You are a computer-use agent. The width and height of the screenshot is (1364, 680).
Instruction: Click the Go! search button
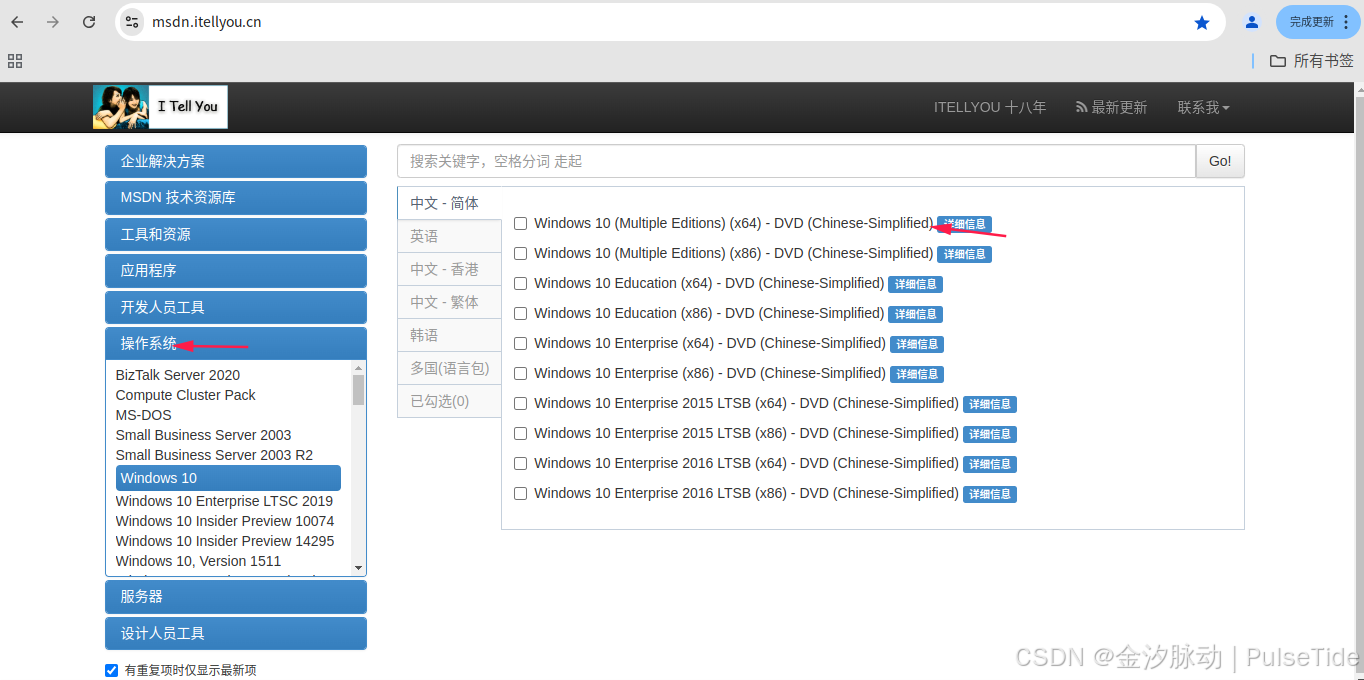click(x=1220, y=161)
